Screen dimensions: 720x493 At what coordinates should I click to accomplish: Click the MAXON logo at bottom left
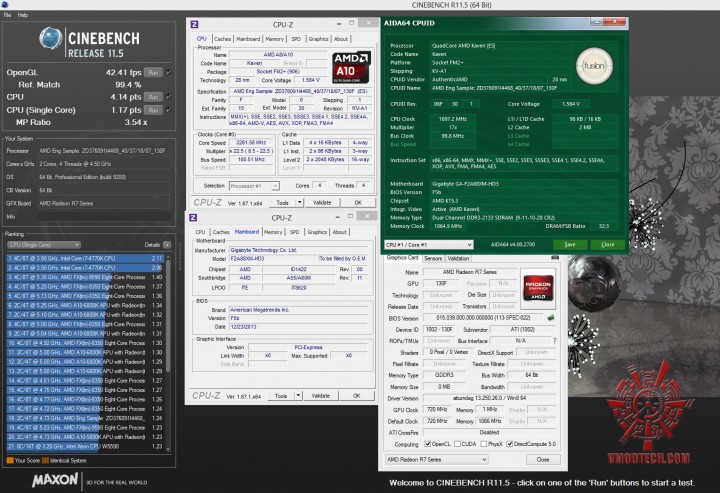55,480
